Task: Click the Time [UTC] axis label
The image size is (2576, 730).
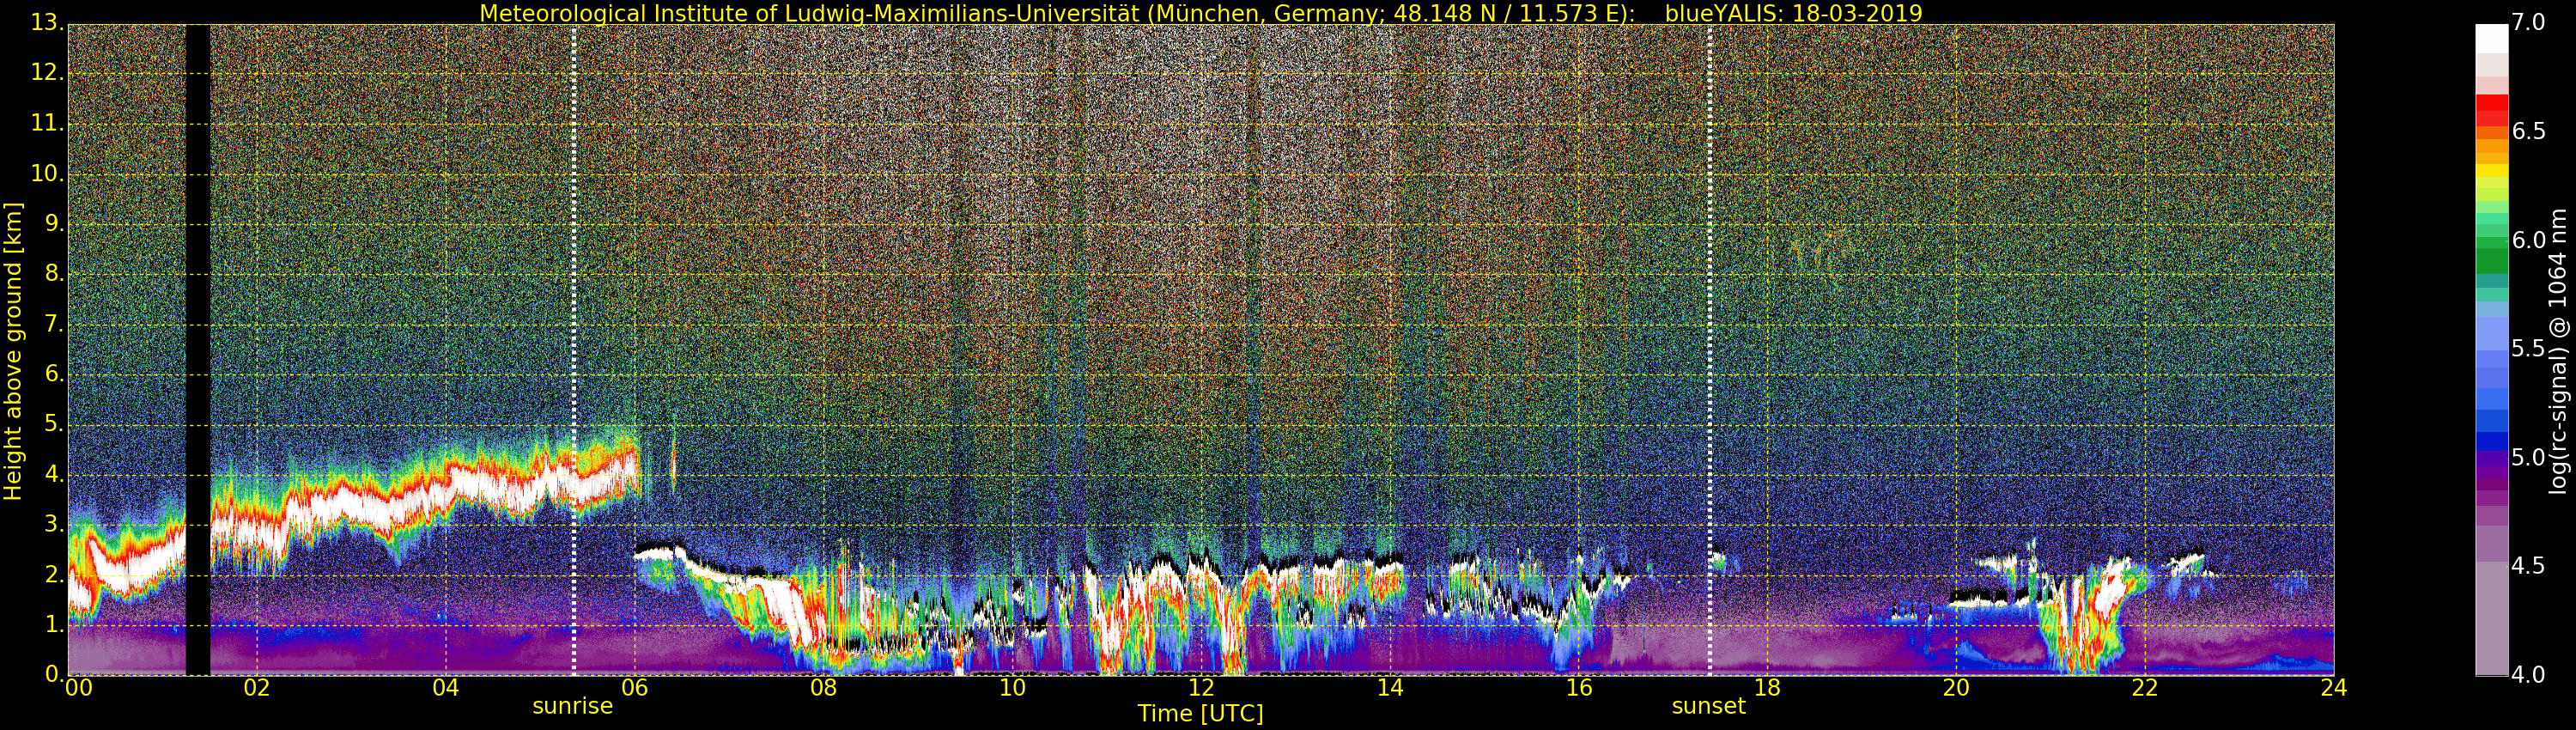Action: 1200,714
